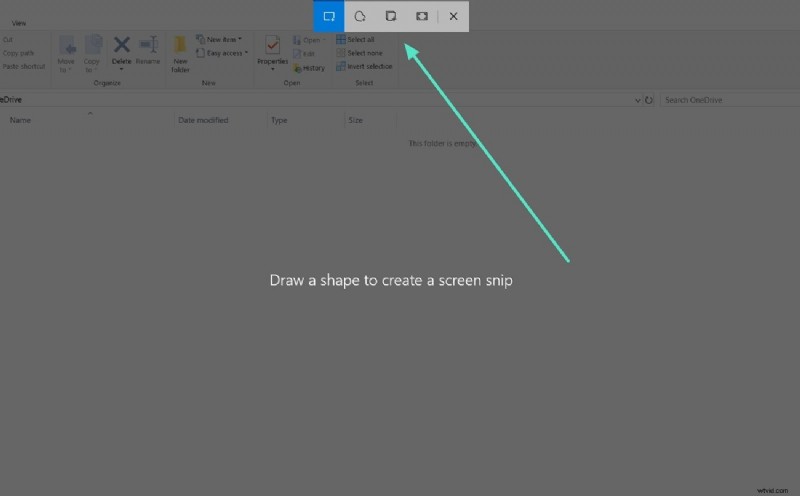Open the View ribbon tab
The height and width of the screenshot is (496, 800).
tap(19, 23)
